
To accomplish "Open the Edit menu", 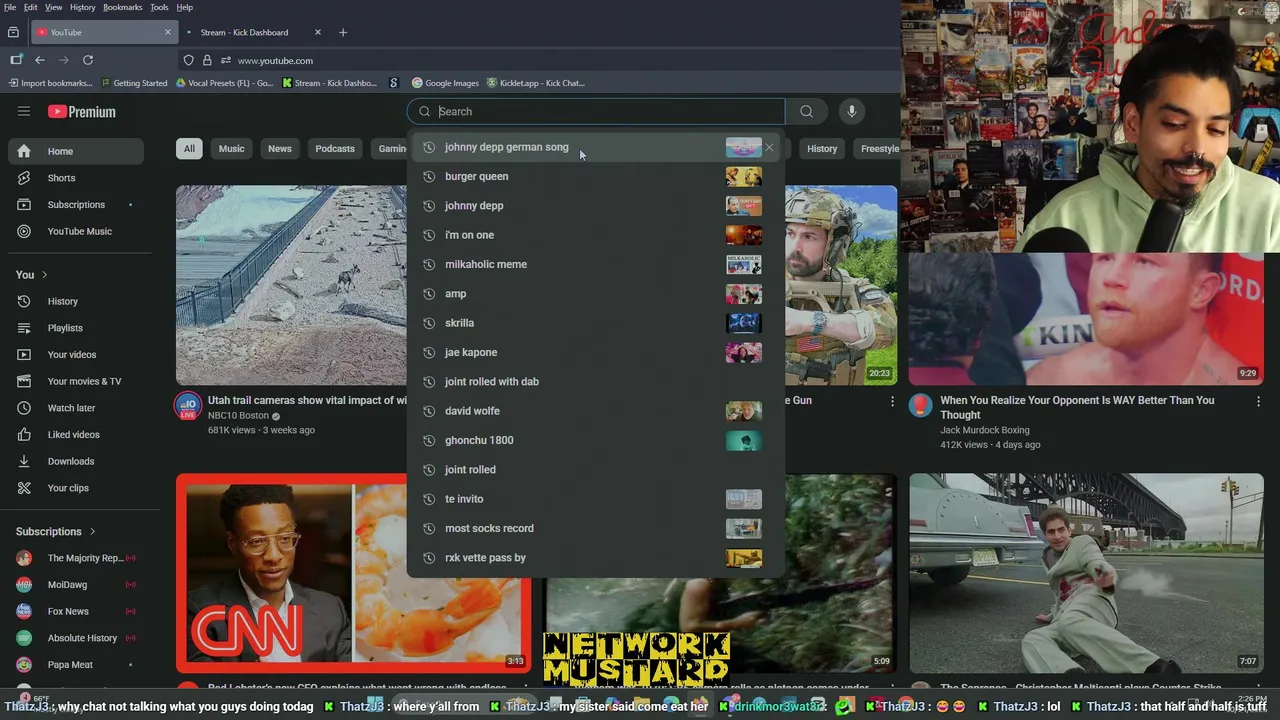I will [31, 7].
